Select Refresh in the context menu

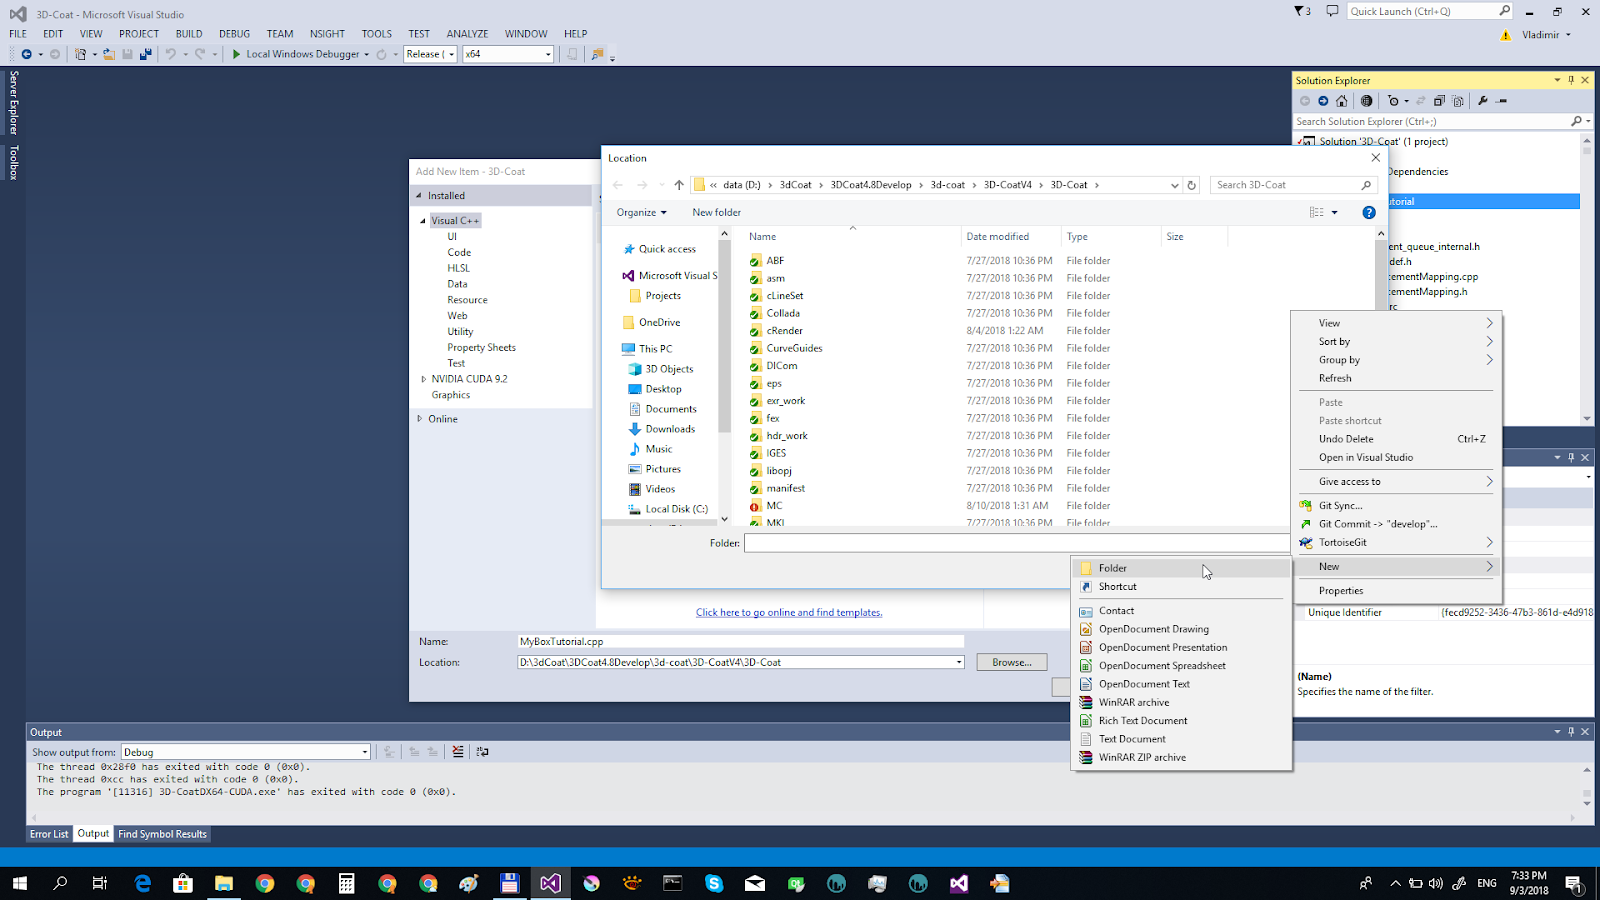coord(1396,378)
